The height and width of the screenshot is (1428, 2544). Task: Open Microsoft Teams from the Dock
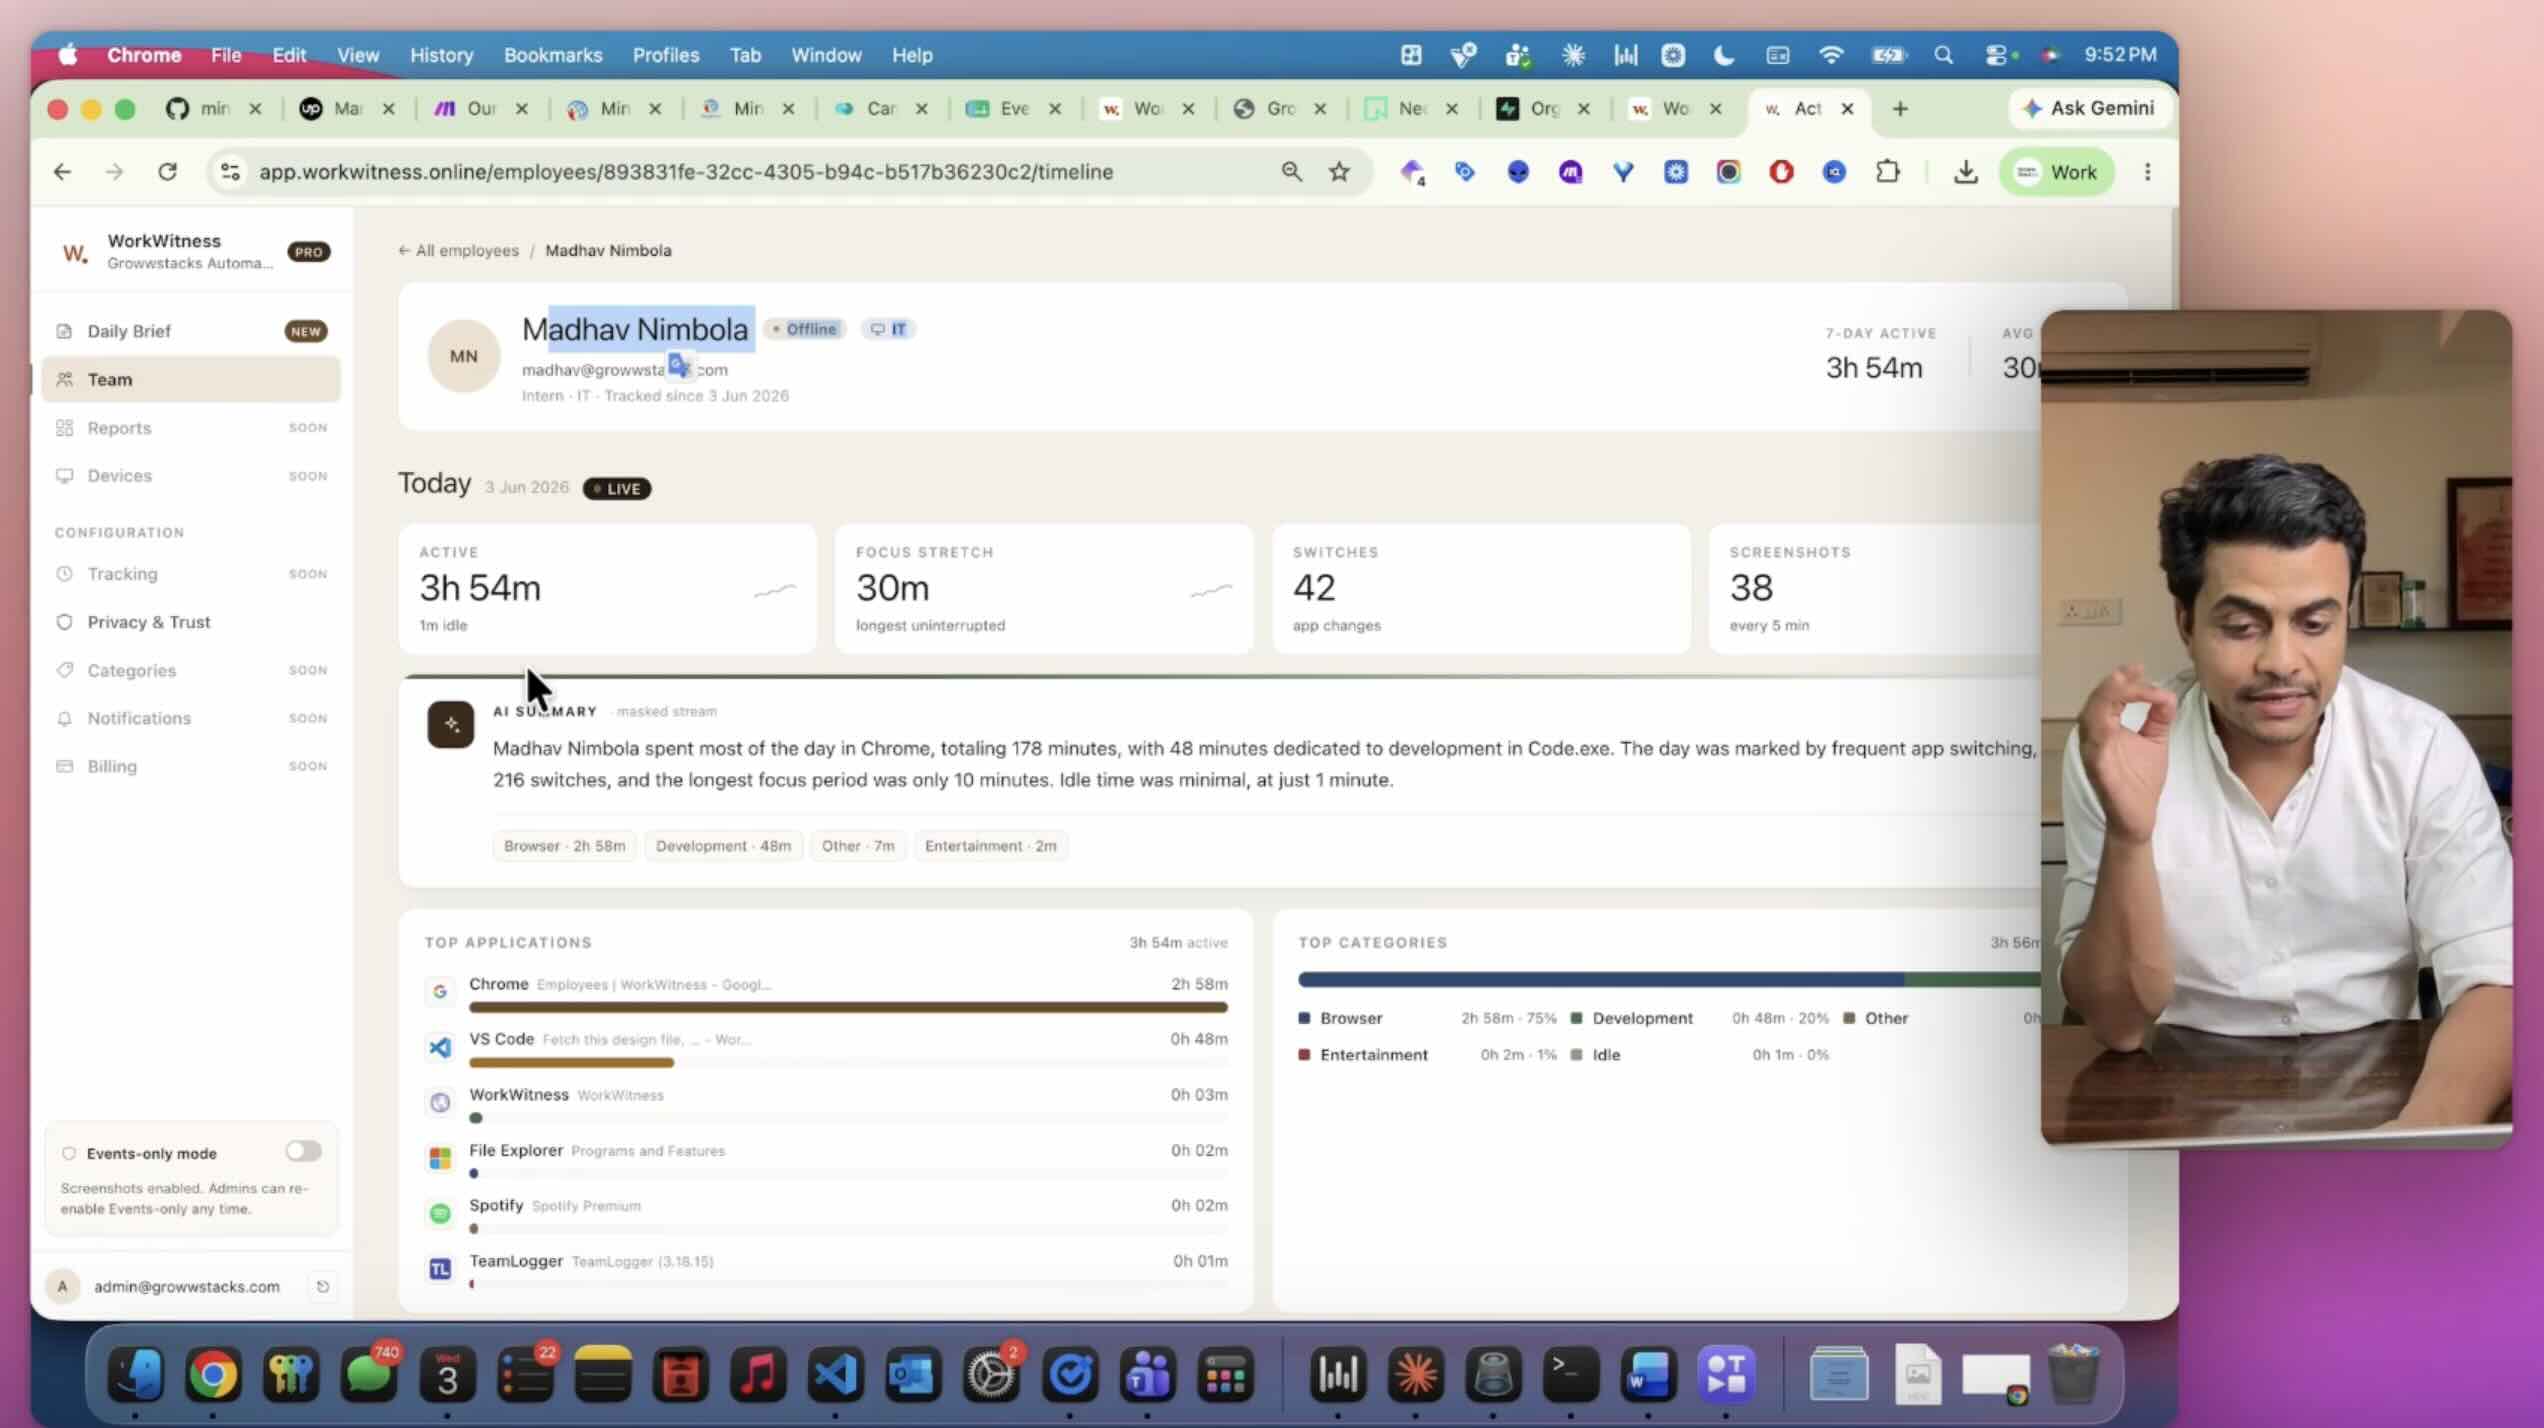1148,1373
